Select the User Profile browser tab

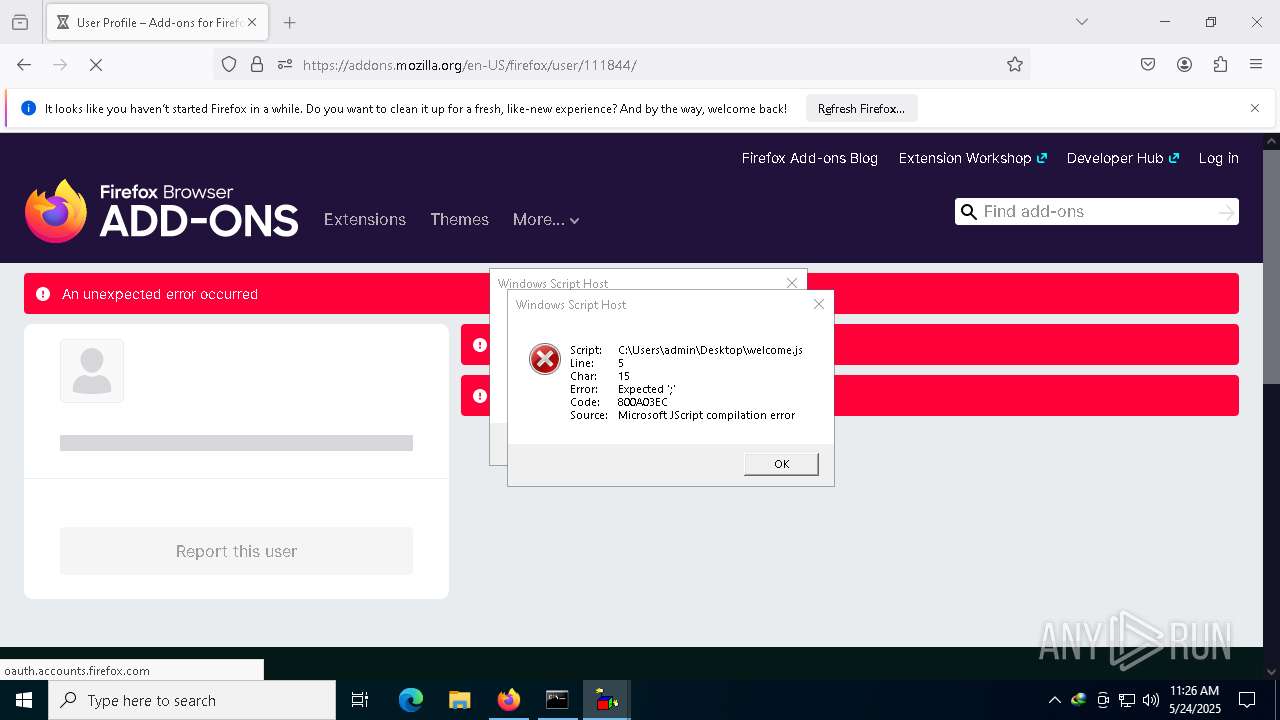pos(155,22)
